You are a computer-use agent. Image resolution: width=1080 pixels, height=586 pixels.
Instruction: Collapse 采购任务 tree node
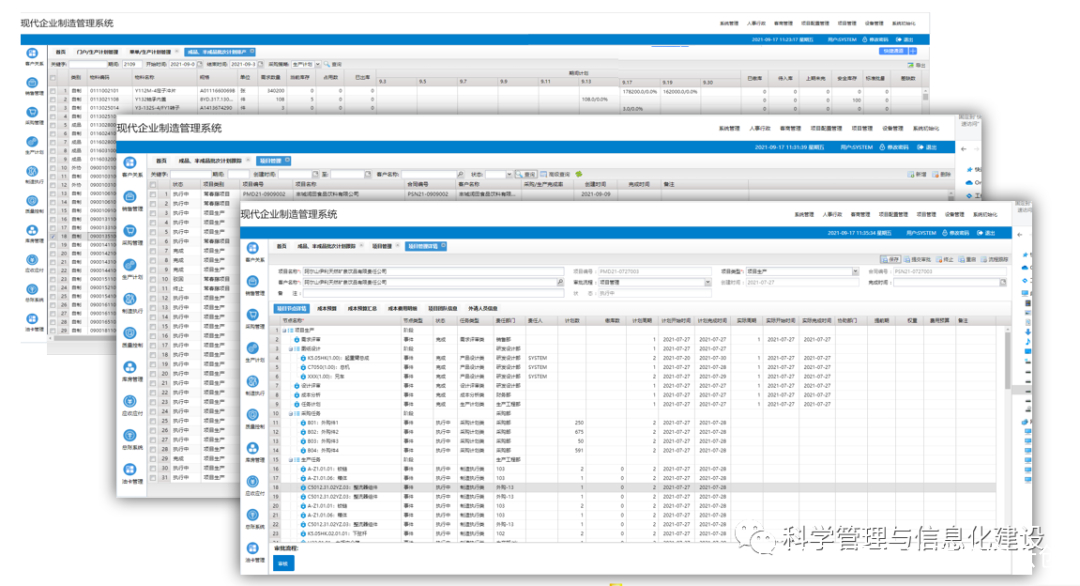291,414
